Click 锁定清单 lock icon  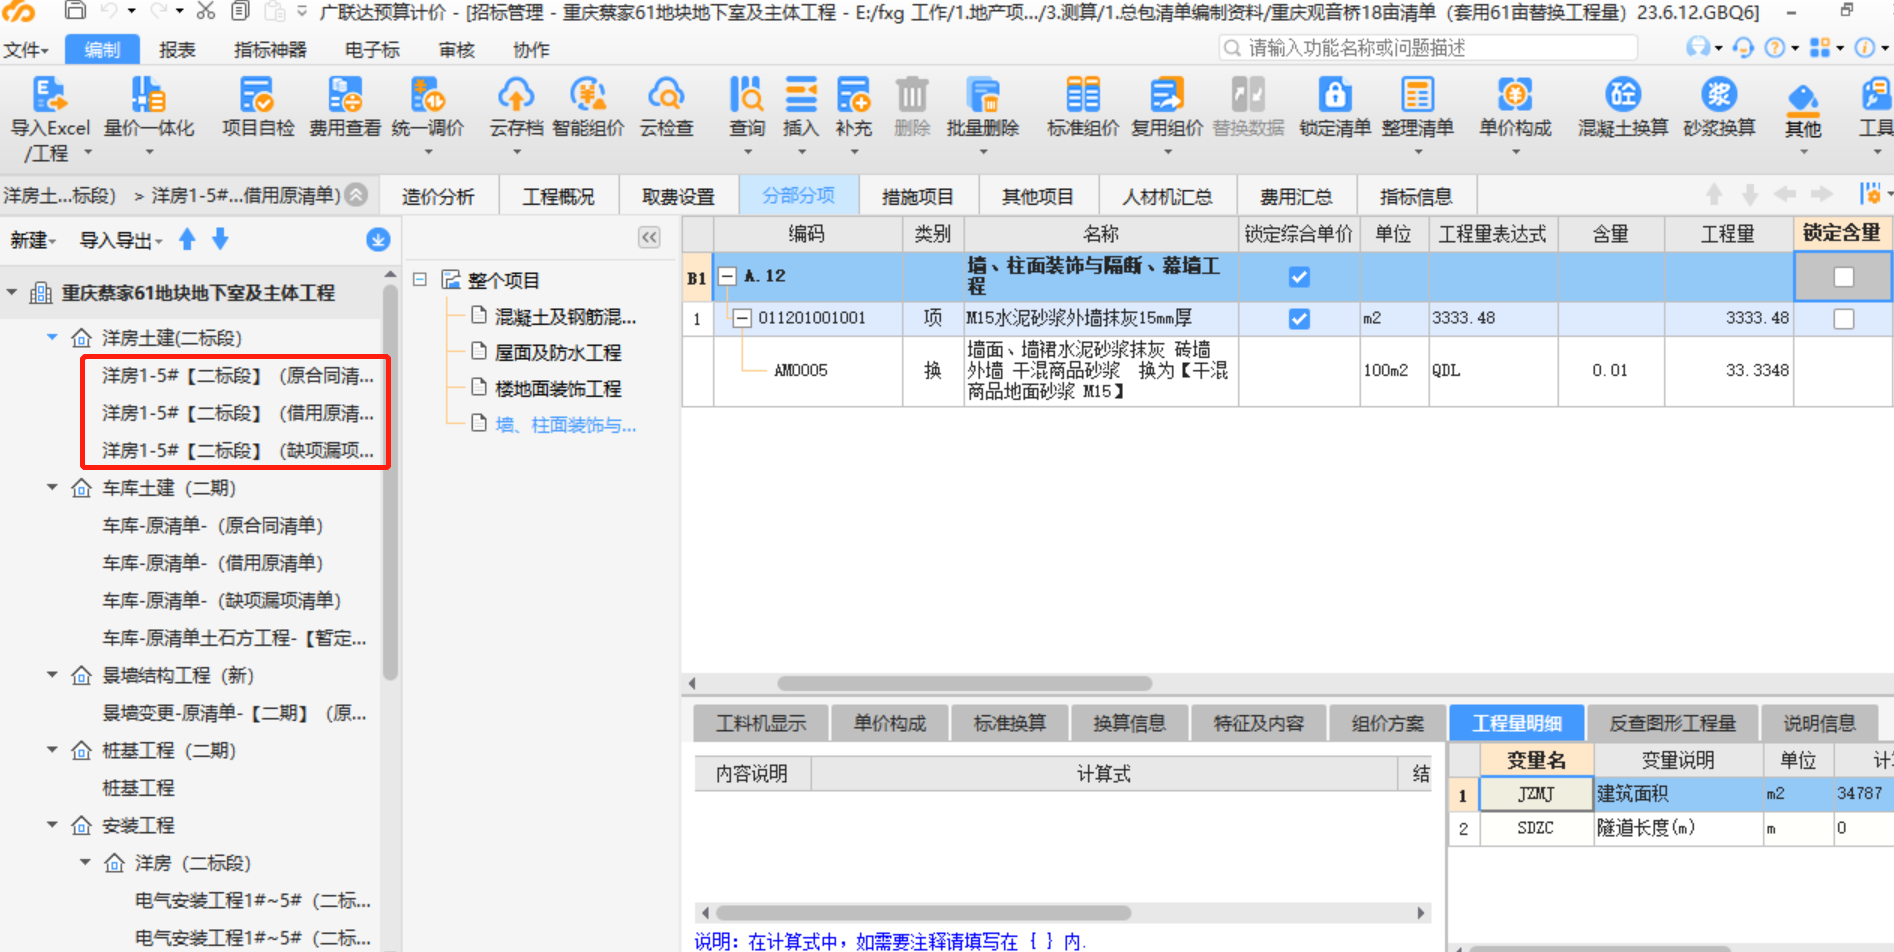[1335, 108]
